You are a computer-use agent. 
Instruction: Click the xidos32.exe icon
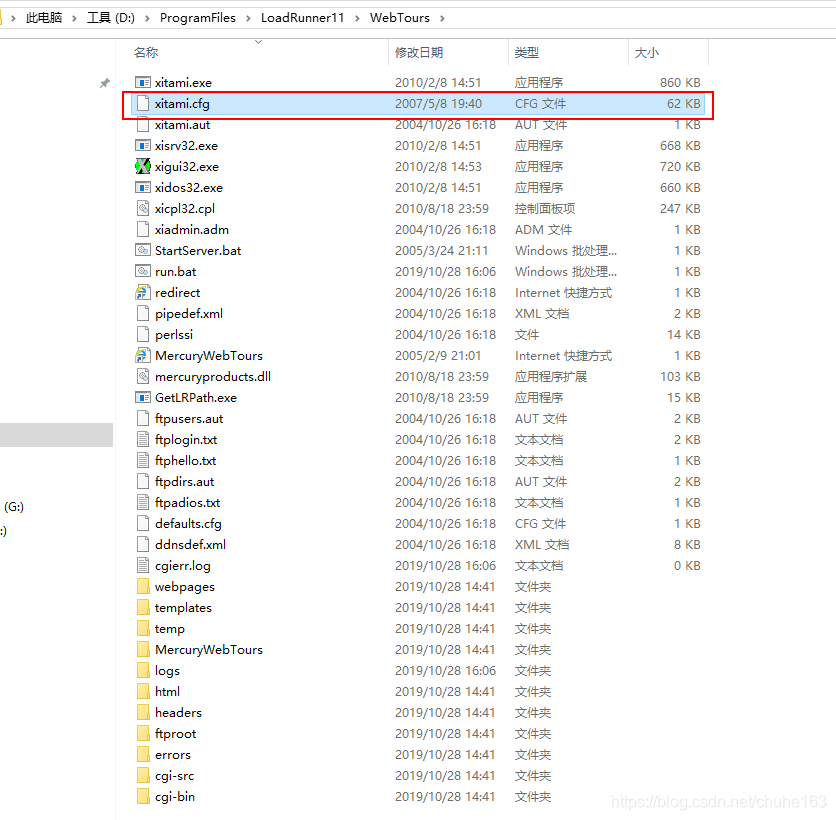[142, 188]
